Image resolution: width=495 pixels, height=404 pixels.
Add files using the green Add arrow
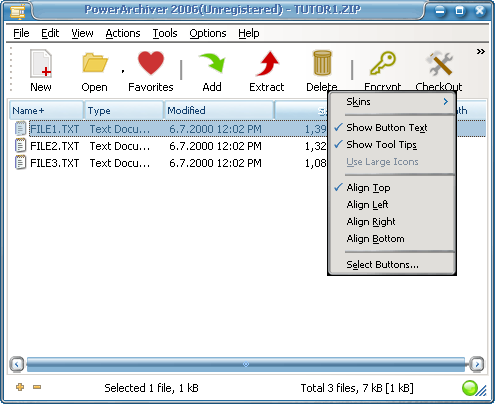tap(212, 63)
